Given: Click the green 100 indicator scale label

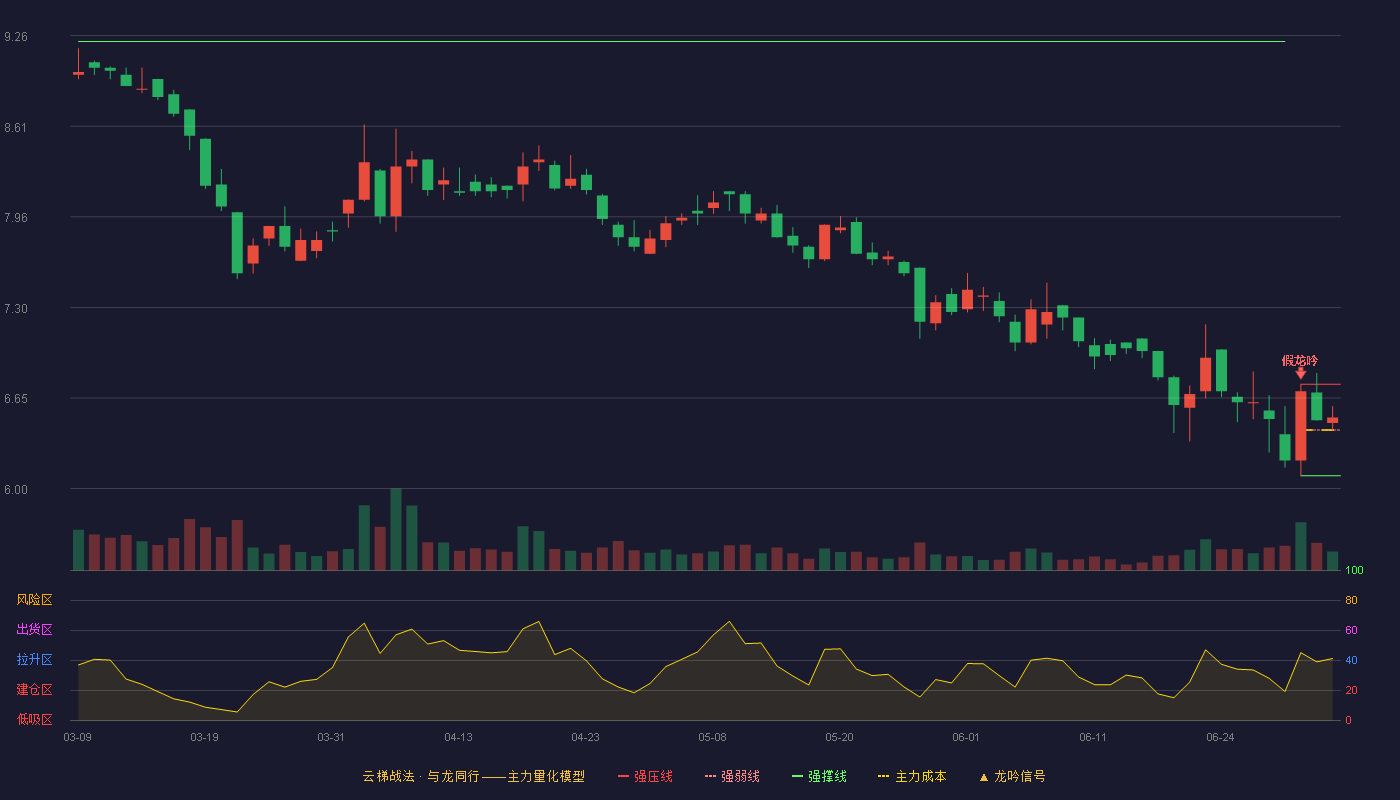Looking at the screenshot, I should point(1354,571).
